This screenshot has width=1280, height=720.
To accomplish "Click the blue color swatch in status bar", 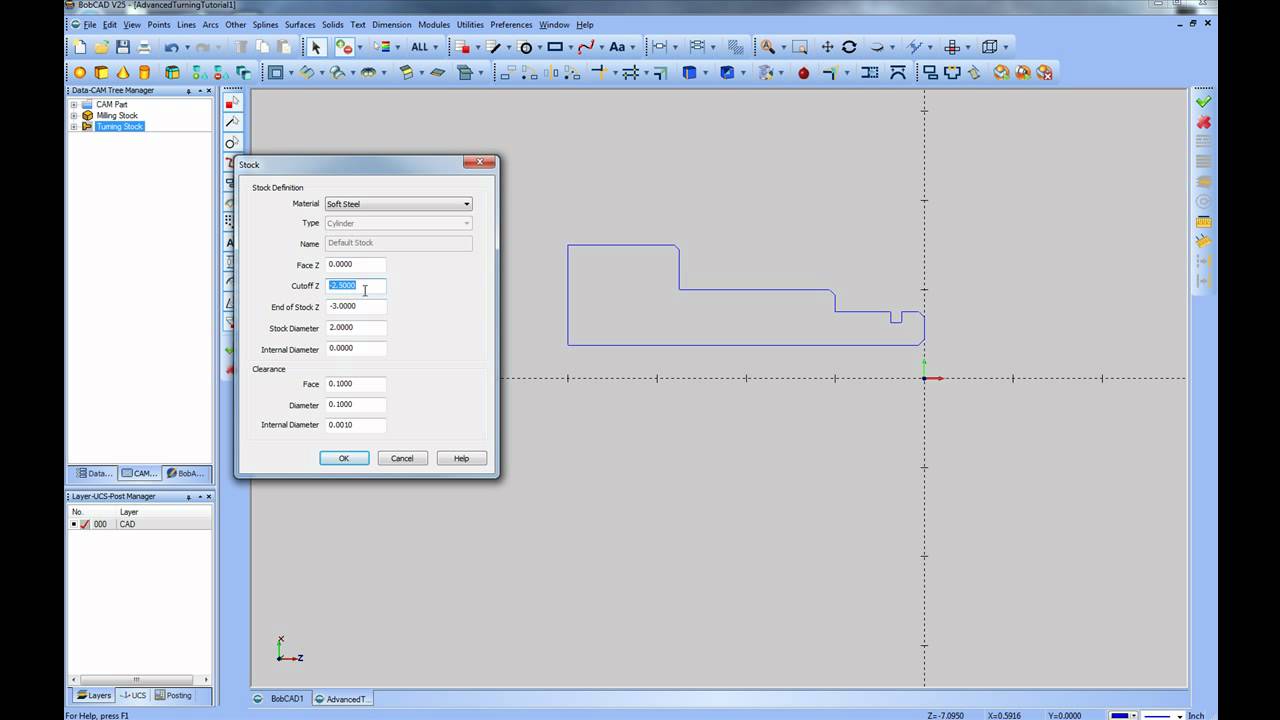I will (x=1121, y=715).
